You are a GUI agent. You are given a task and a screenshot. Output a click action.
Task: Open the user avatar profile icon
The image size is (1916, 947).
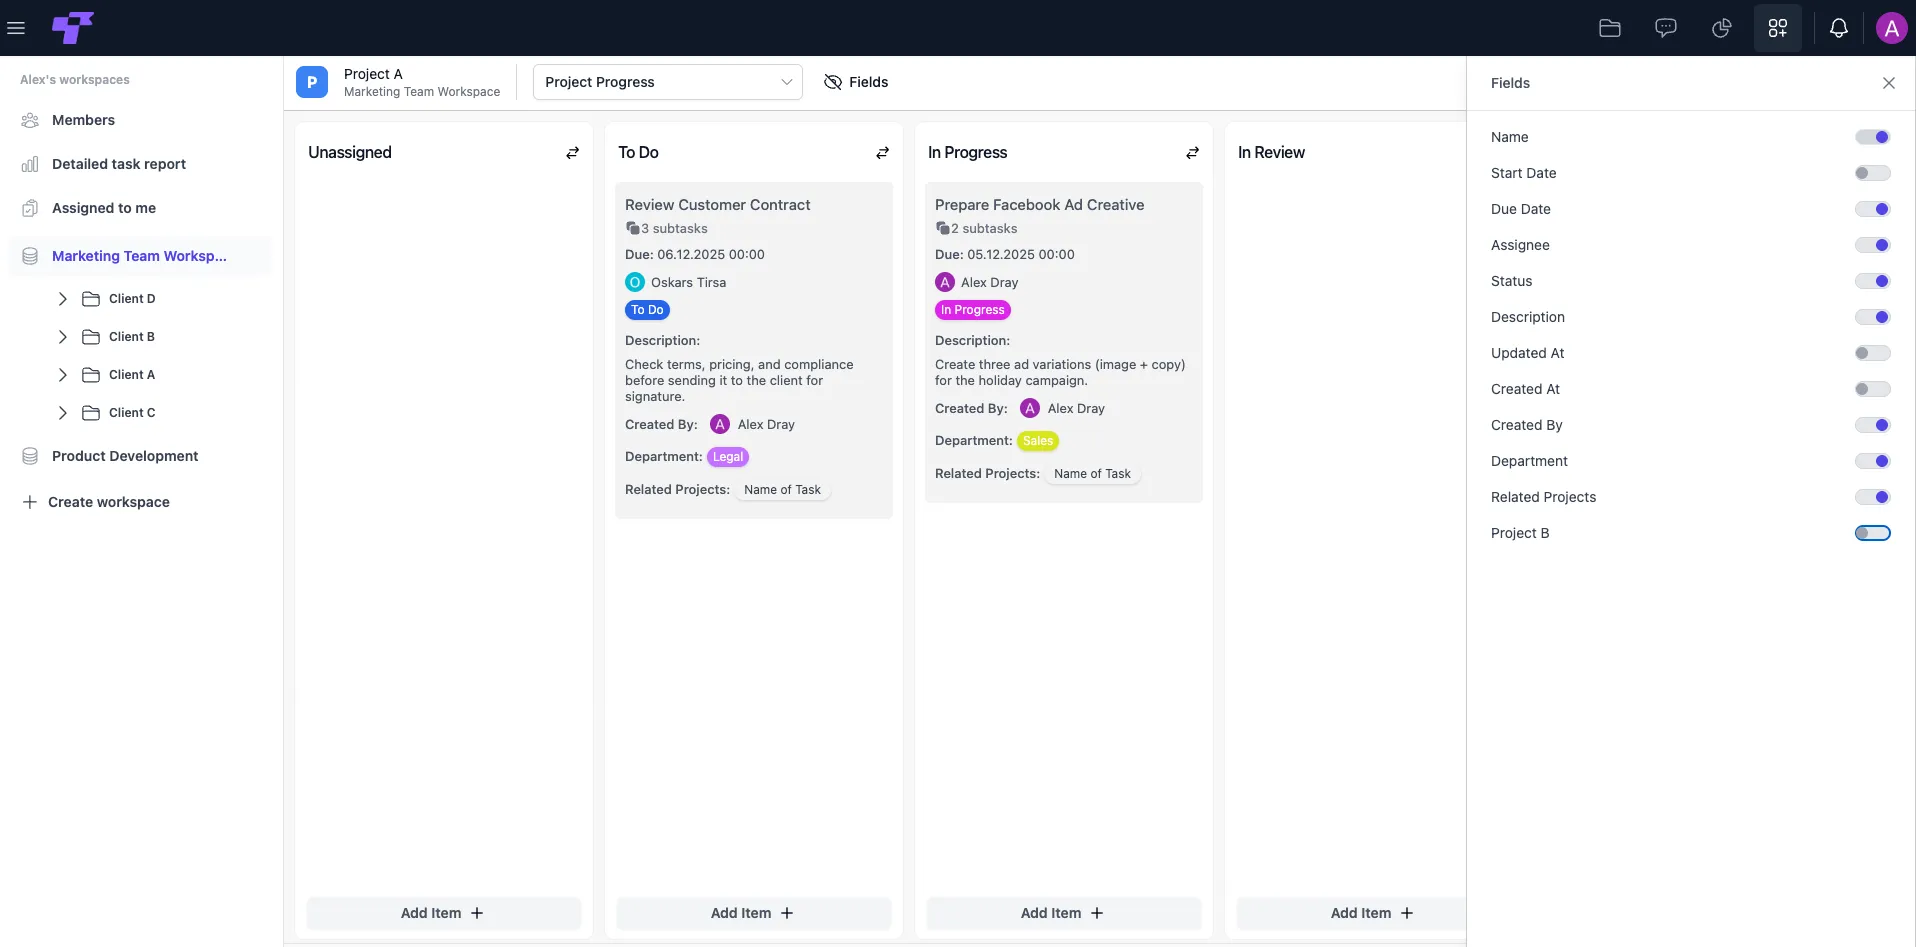pyautogui.click(x=1891, y=28)
